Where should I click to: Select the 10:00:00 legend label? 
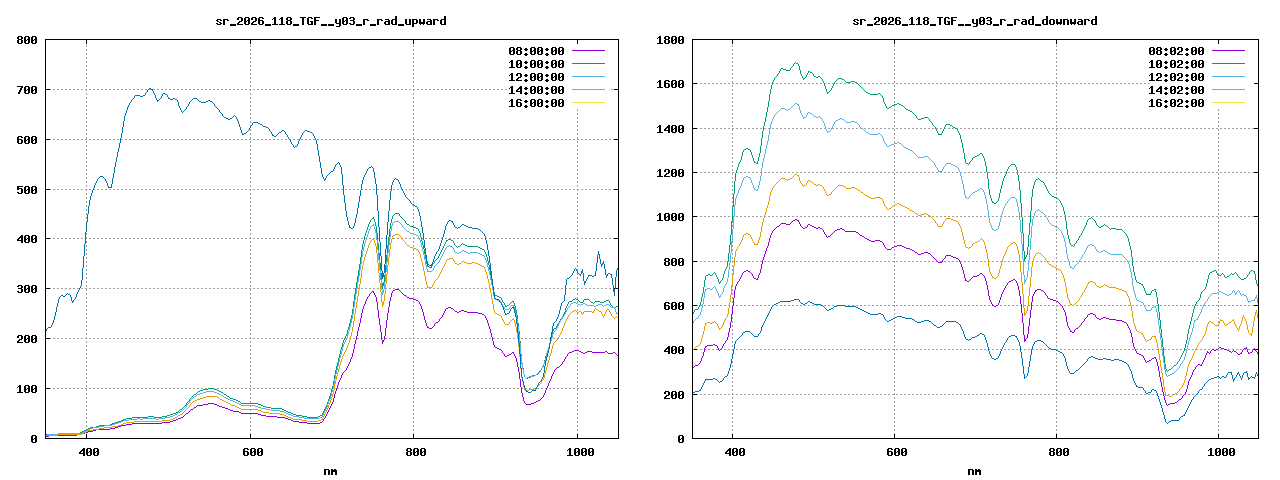[536, 64]
